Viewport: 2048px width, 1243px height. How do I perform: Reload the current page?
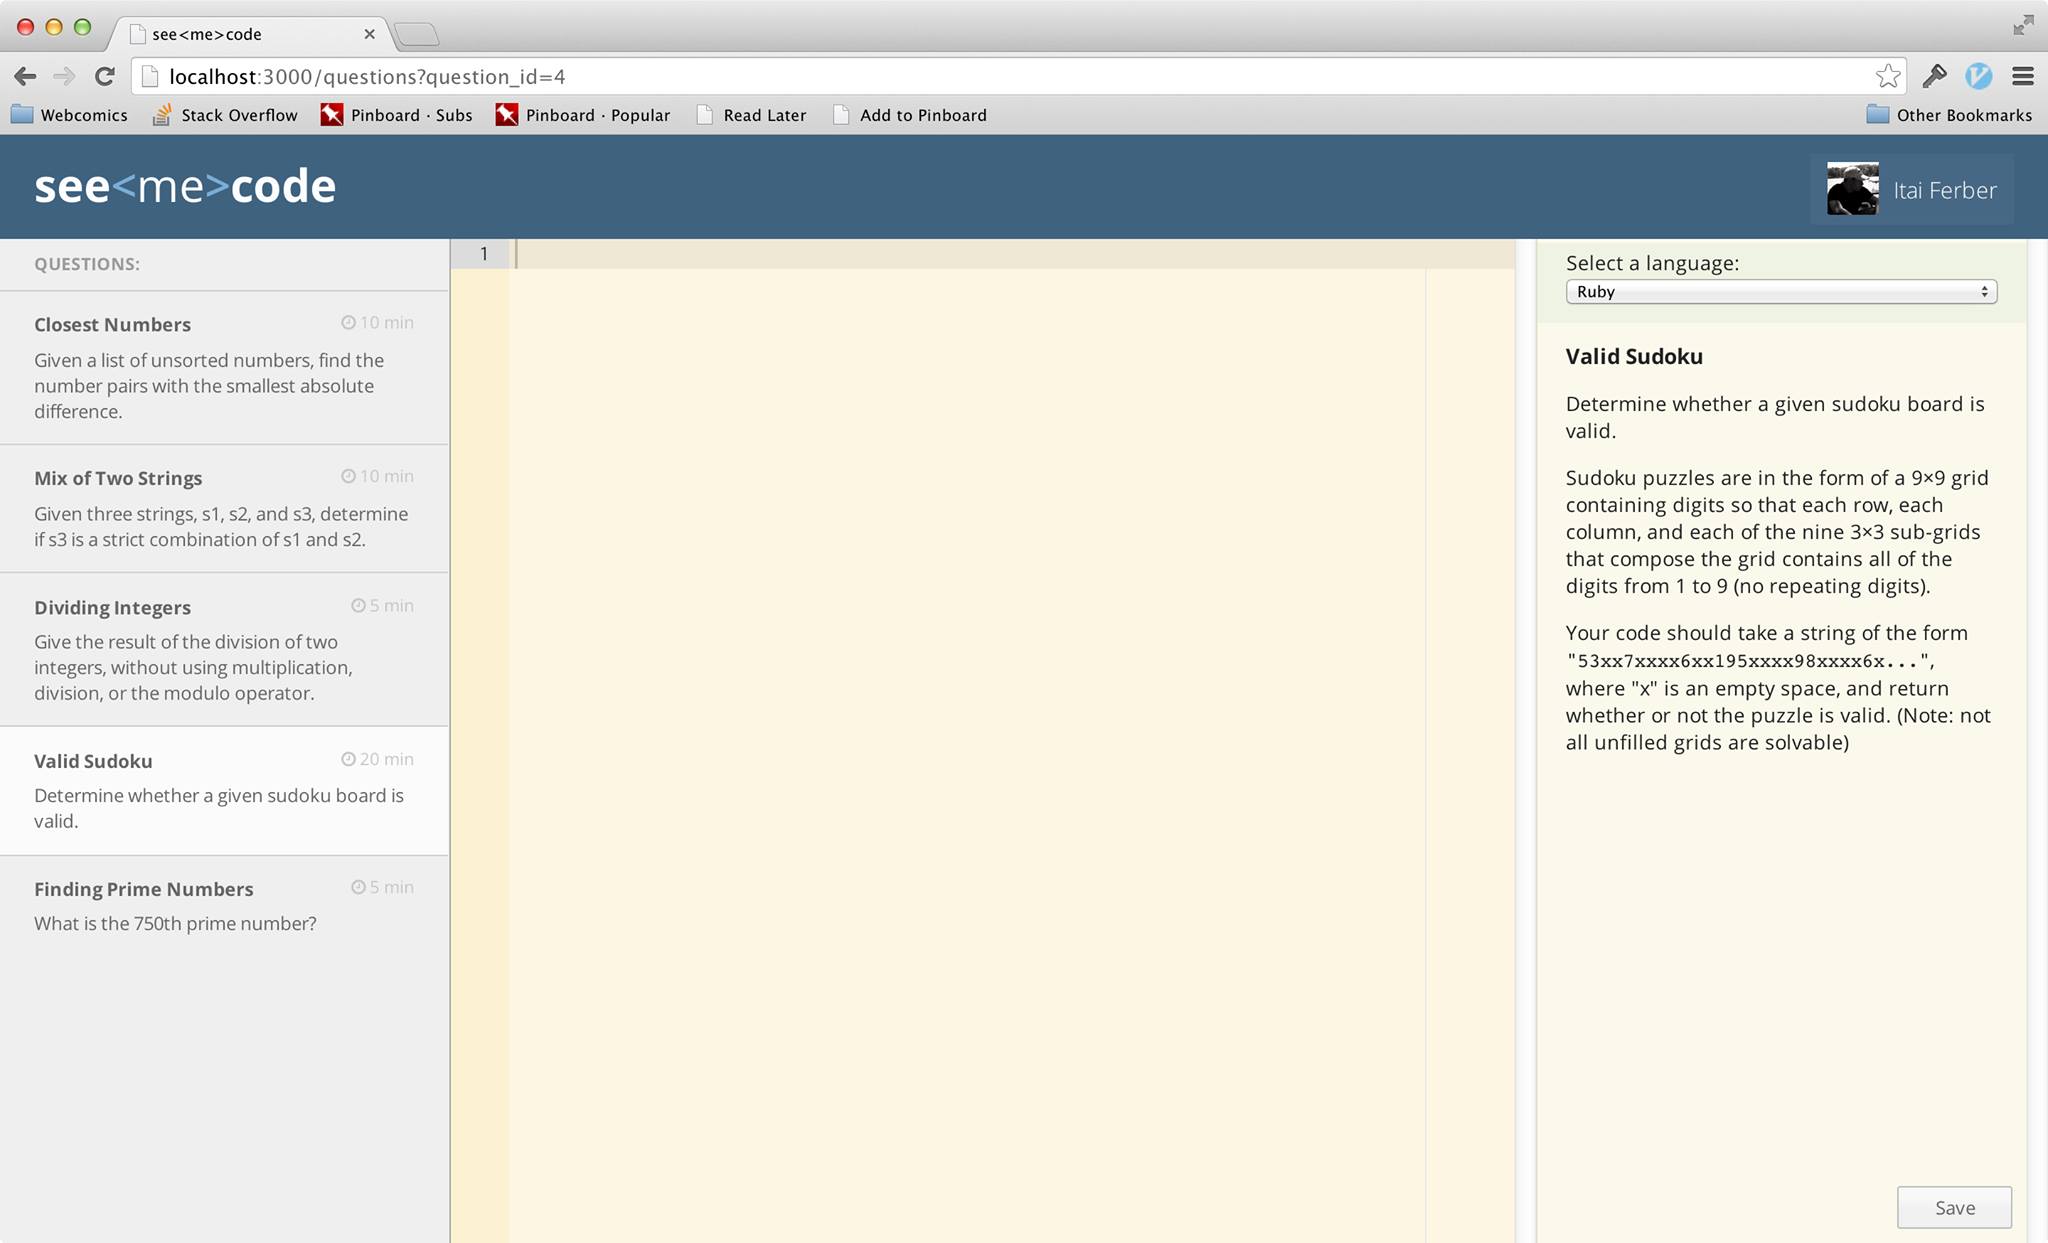(x=104, y=76)
